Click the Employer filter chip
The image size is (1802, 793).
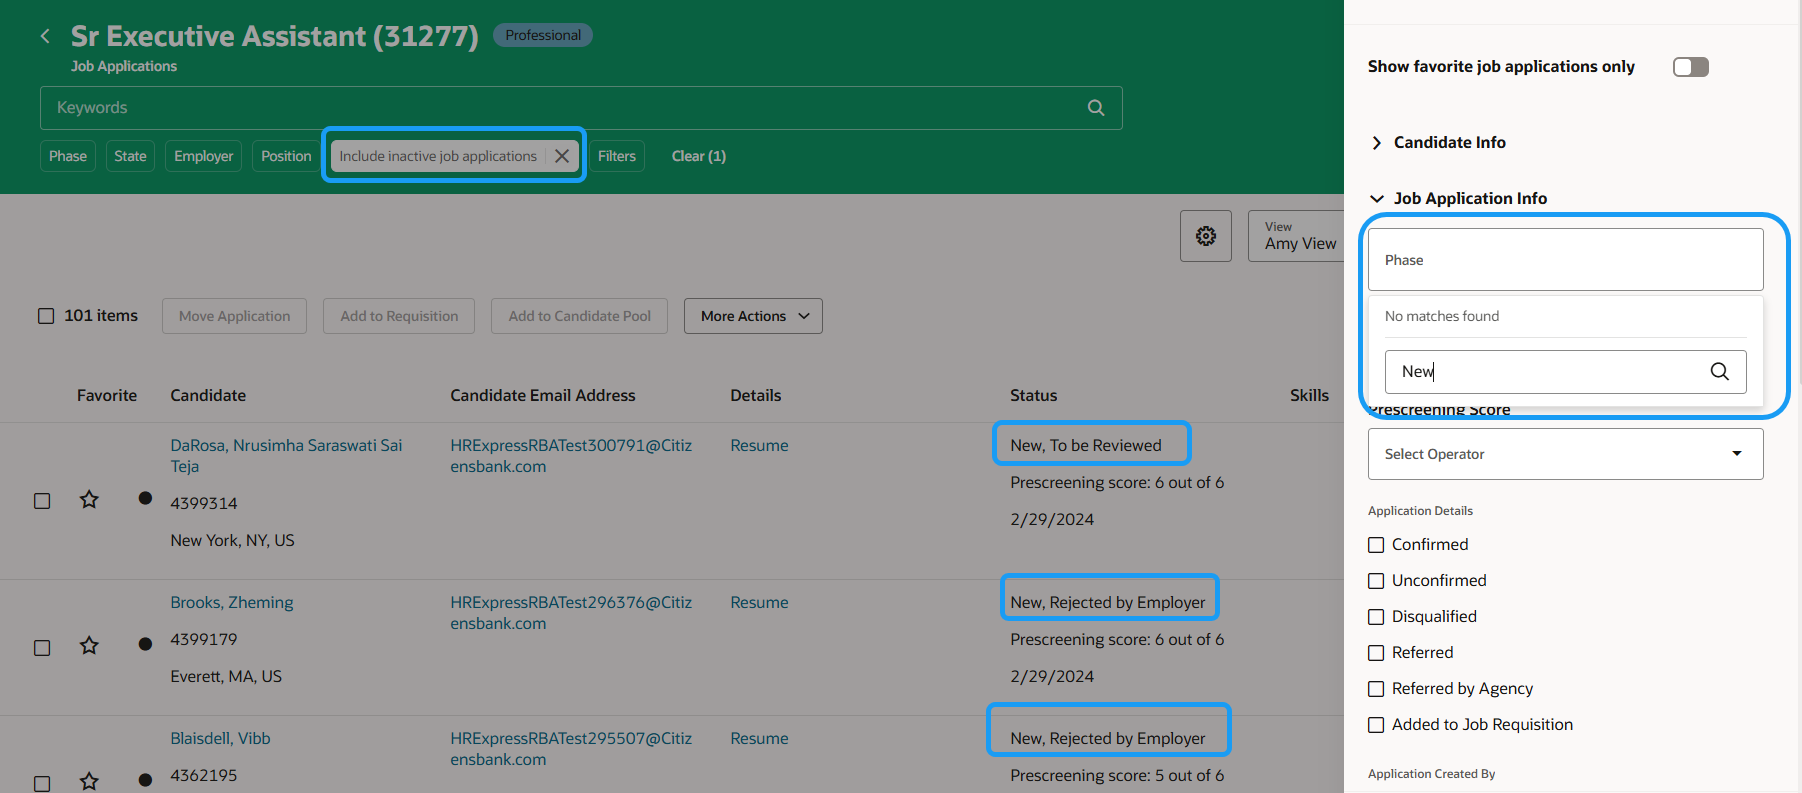(x=203, y=156)
